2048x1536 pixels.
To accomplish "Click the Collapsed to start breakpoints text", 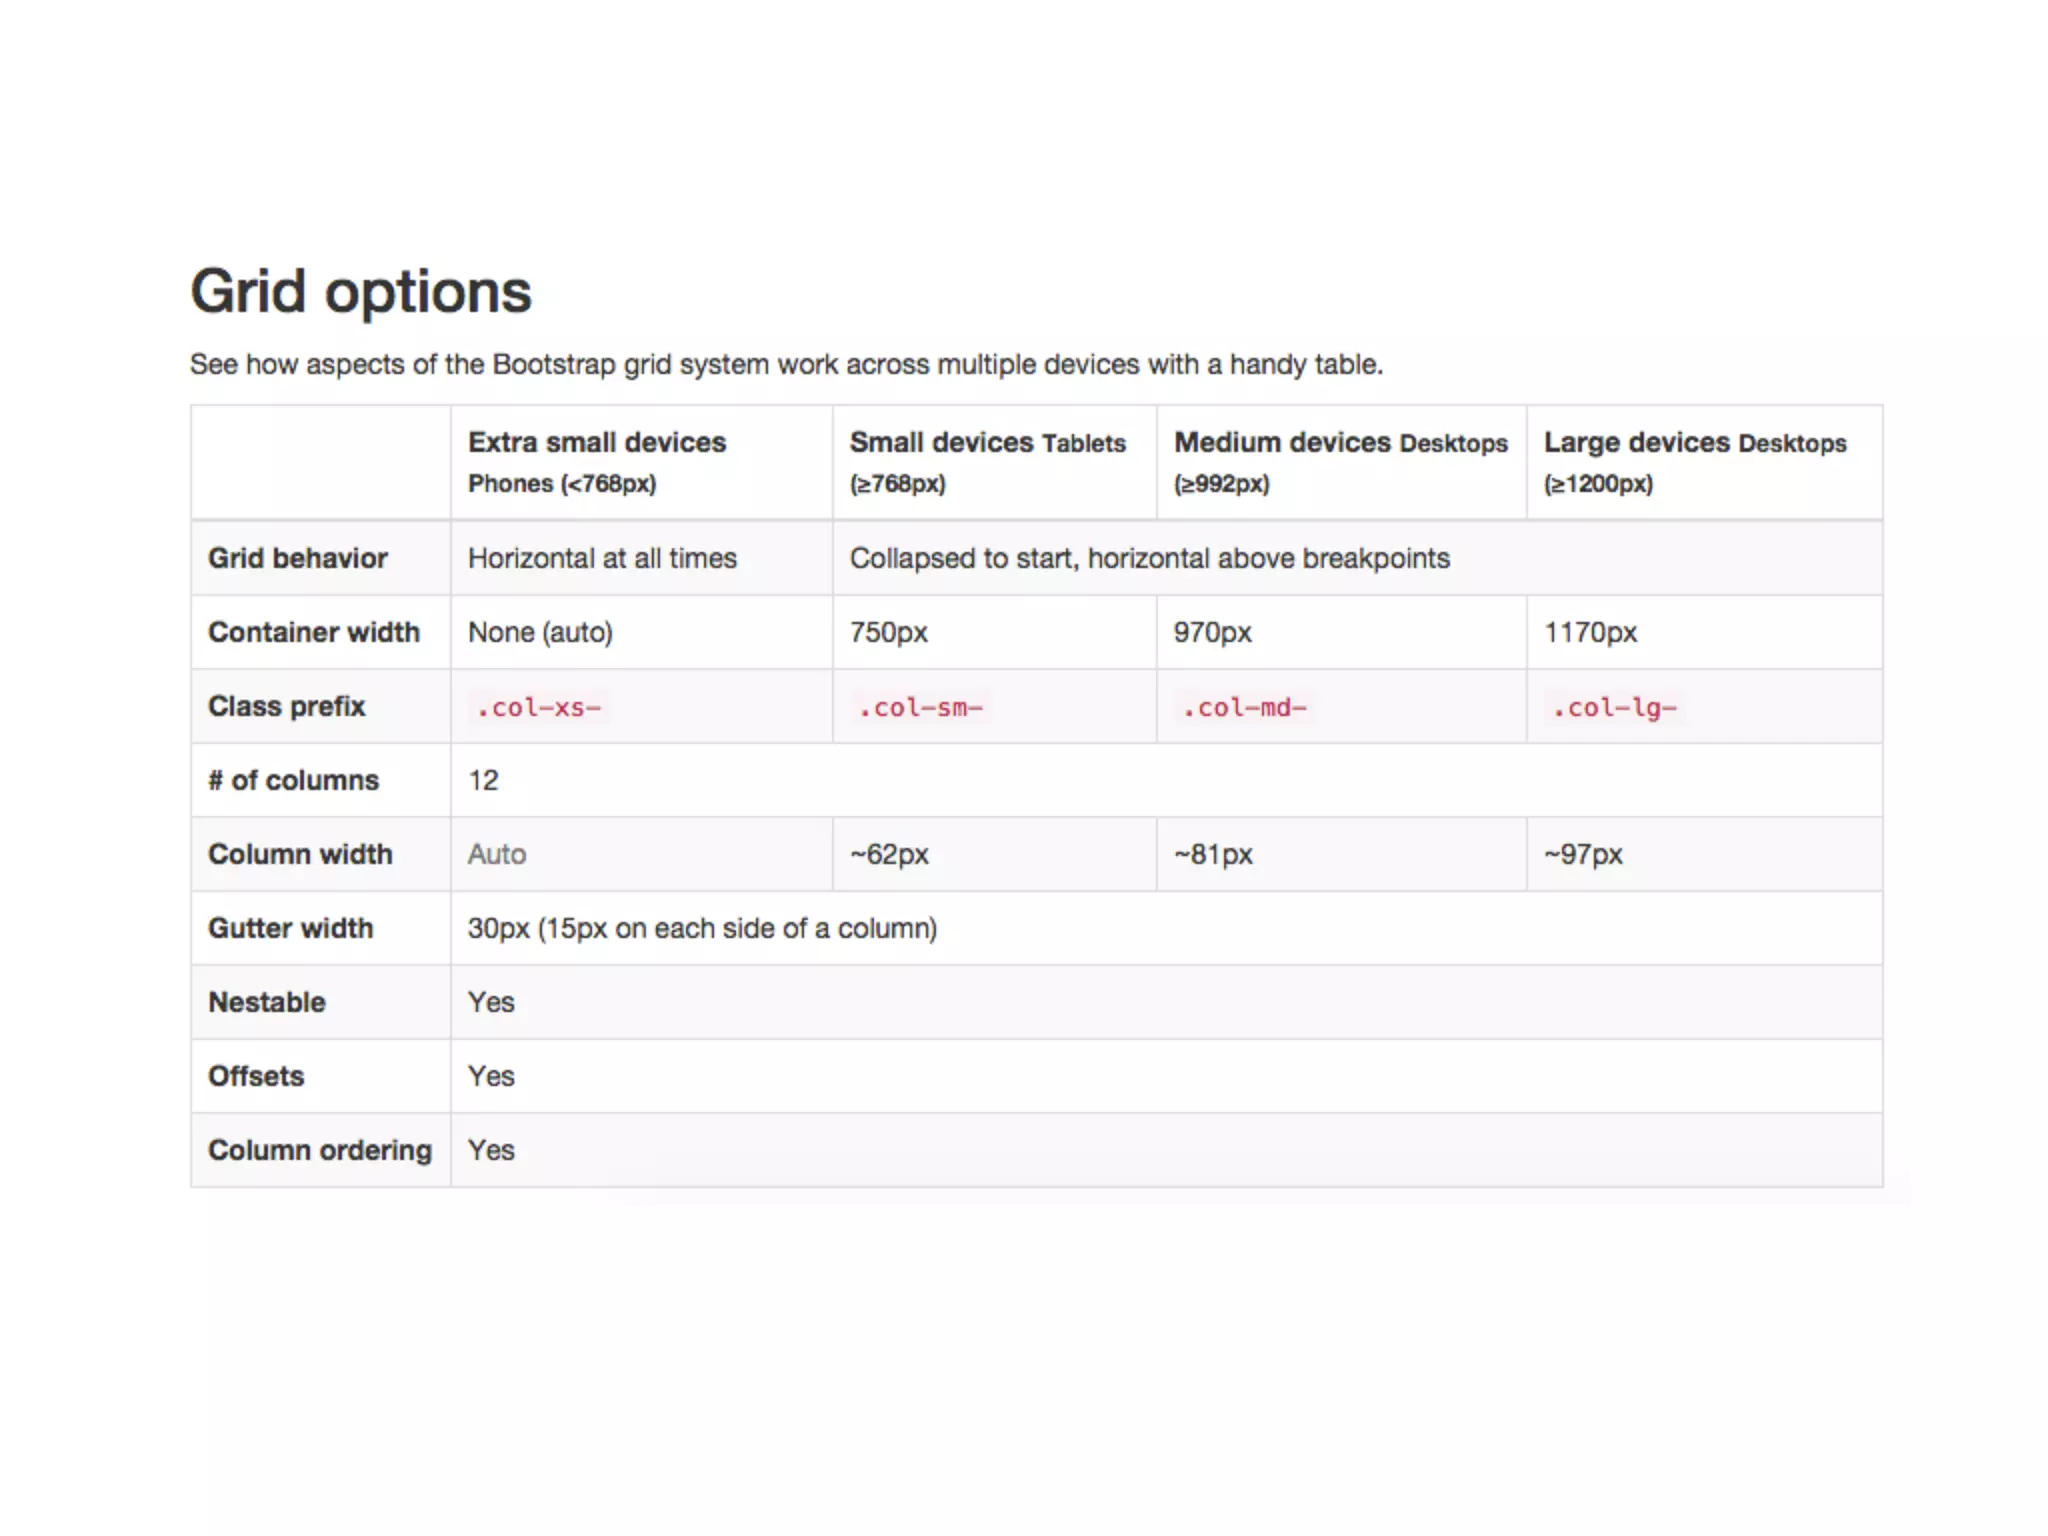I will [x=1150, y=558].
